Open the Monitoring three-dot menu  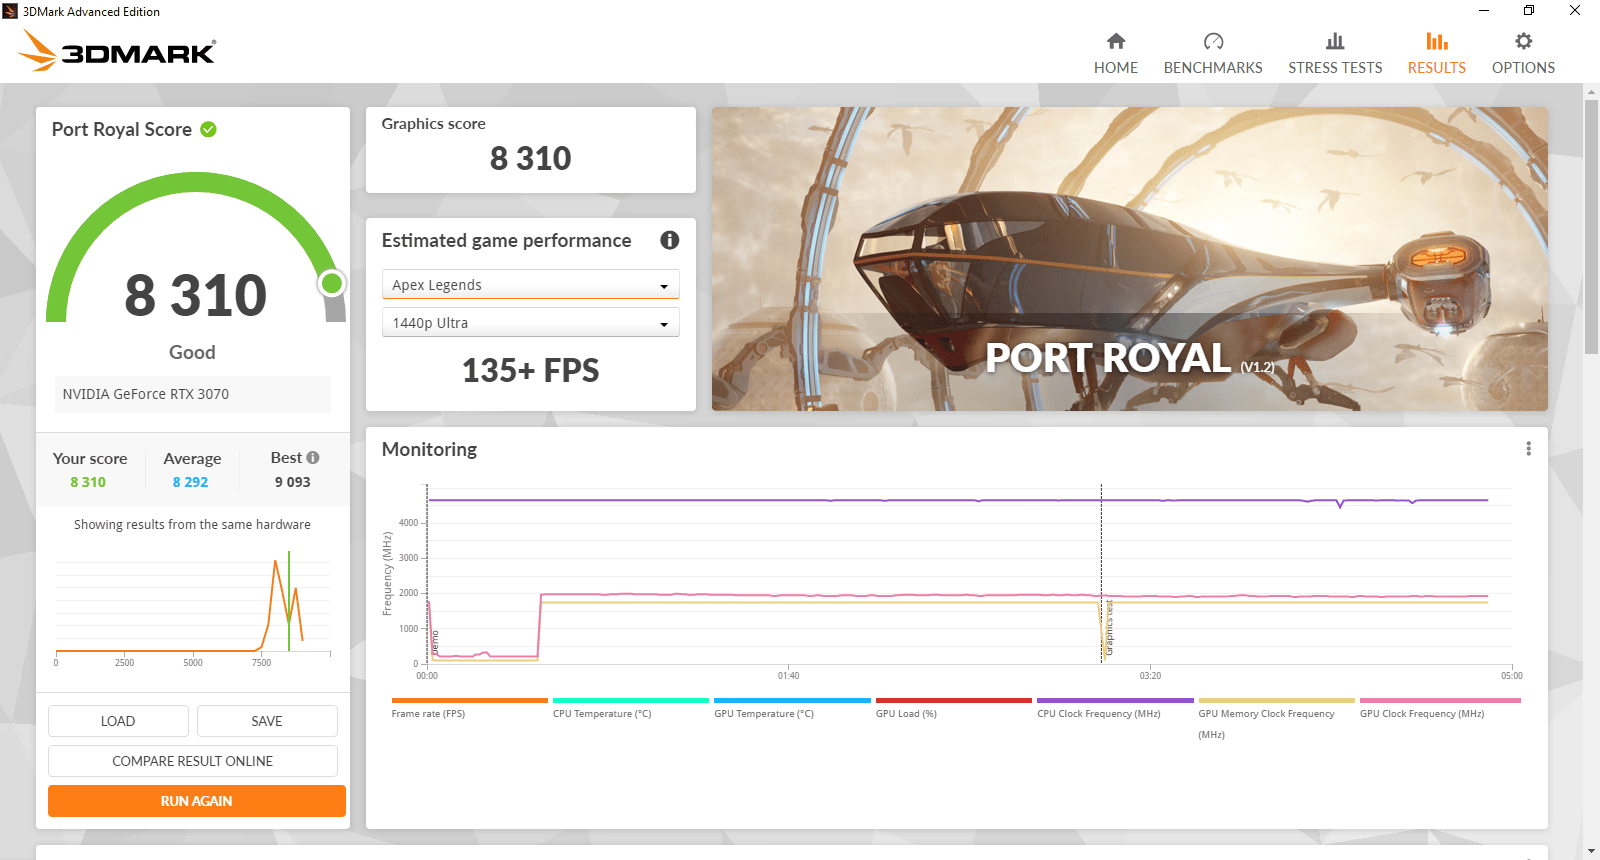1528,449
